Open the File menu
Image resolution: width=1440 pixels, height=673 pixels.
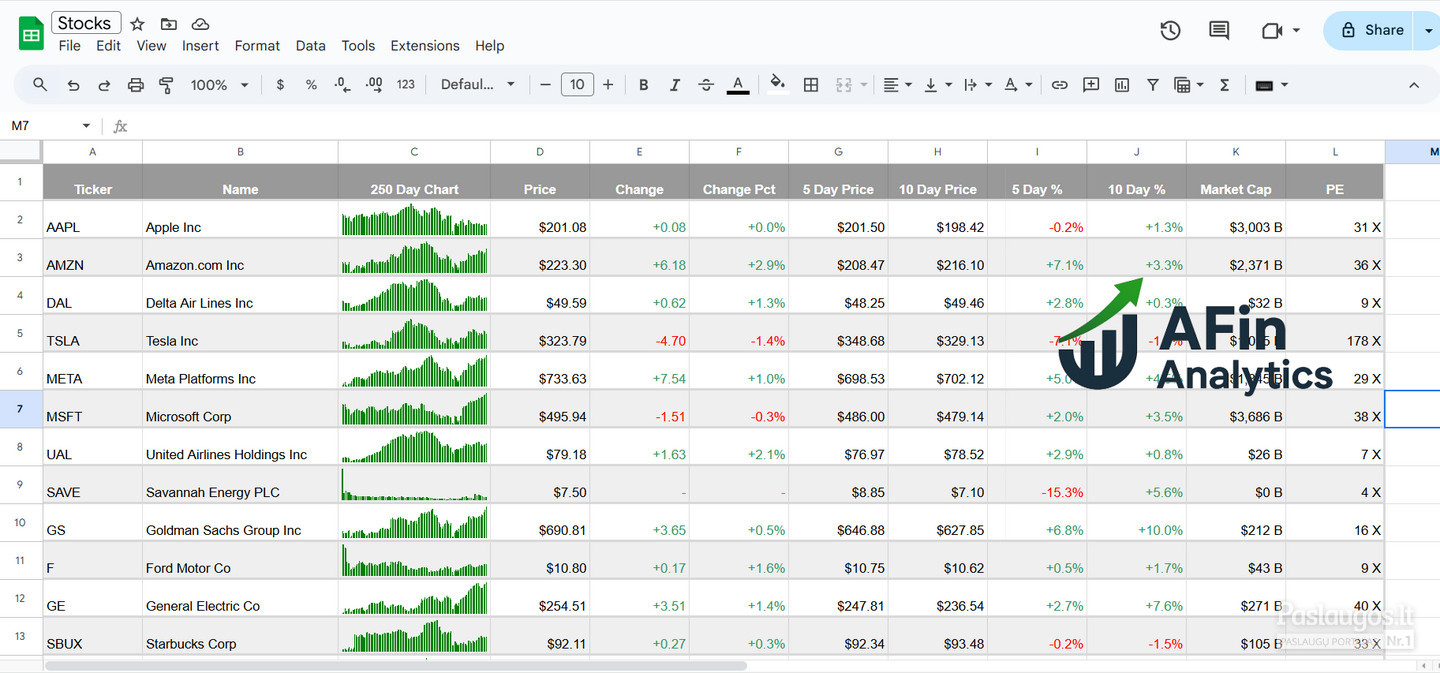click(x=70, y=46)
